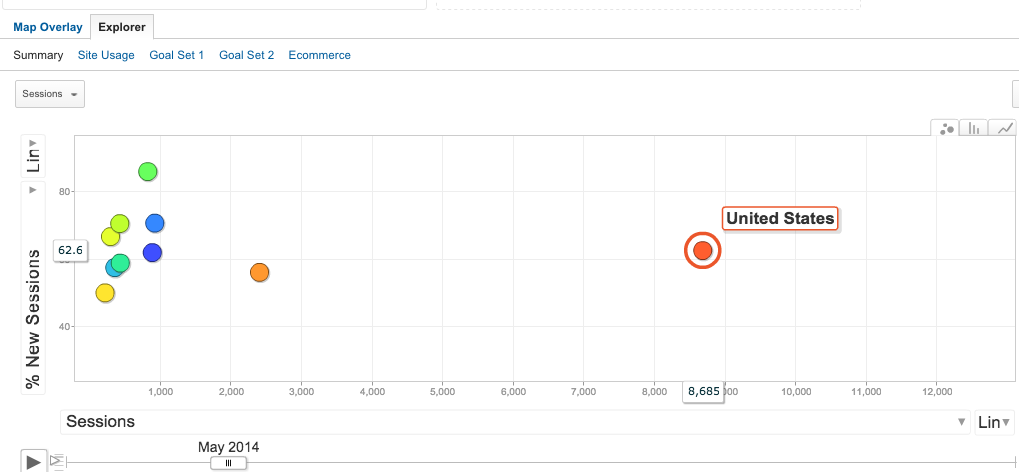Switch to bar chart view icon
Viewport: 1019px width, 472px height.
click(x=974, y=128)
